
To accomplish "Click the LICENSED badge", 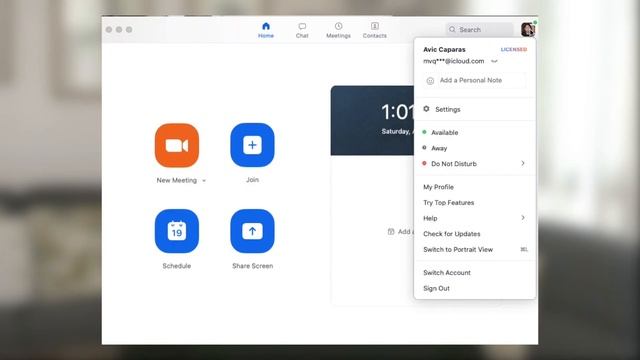I will pyautogui.click(x=514, y=49).
